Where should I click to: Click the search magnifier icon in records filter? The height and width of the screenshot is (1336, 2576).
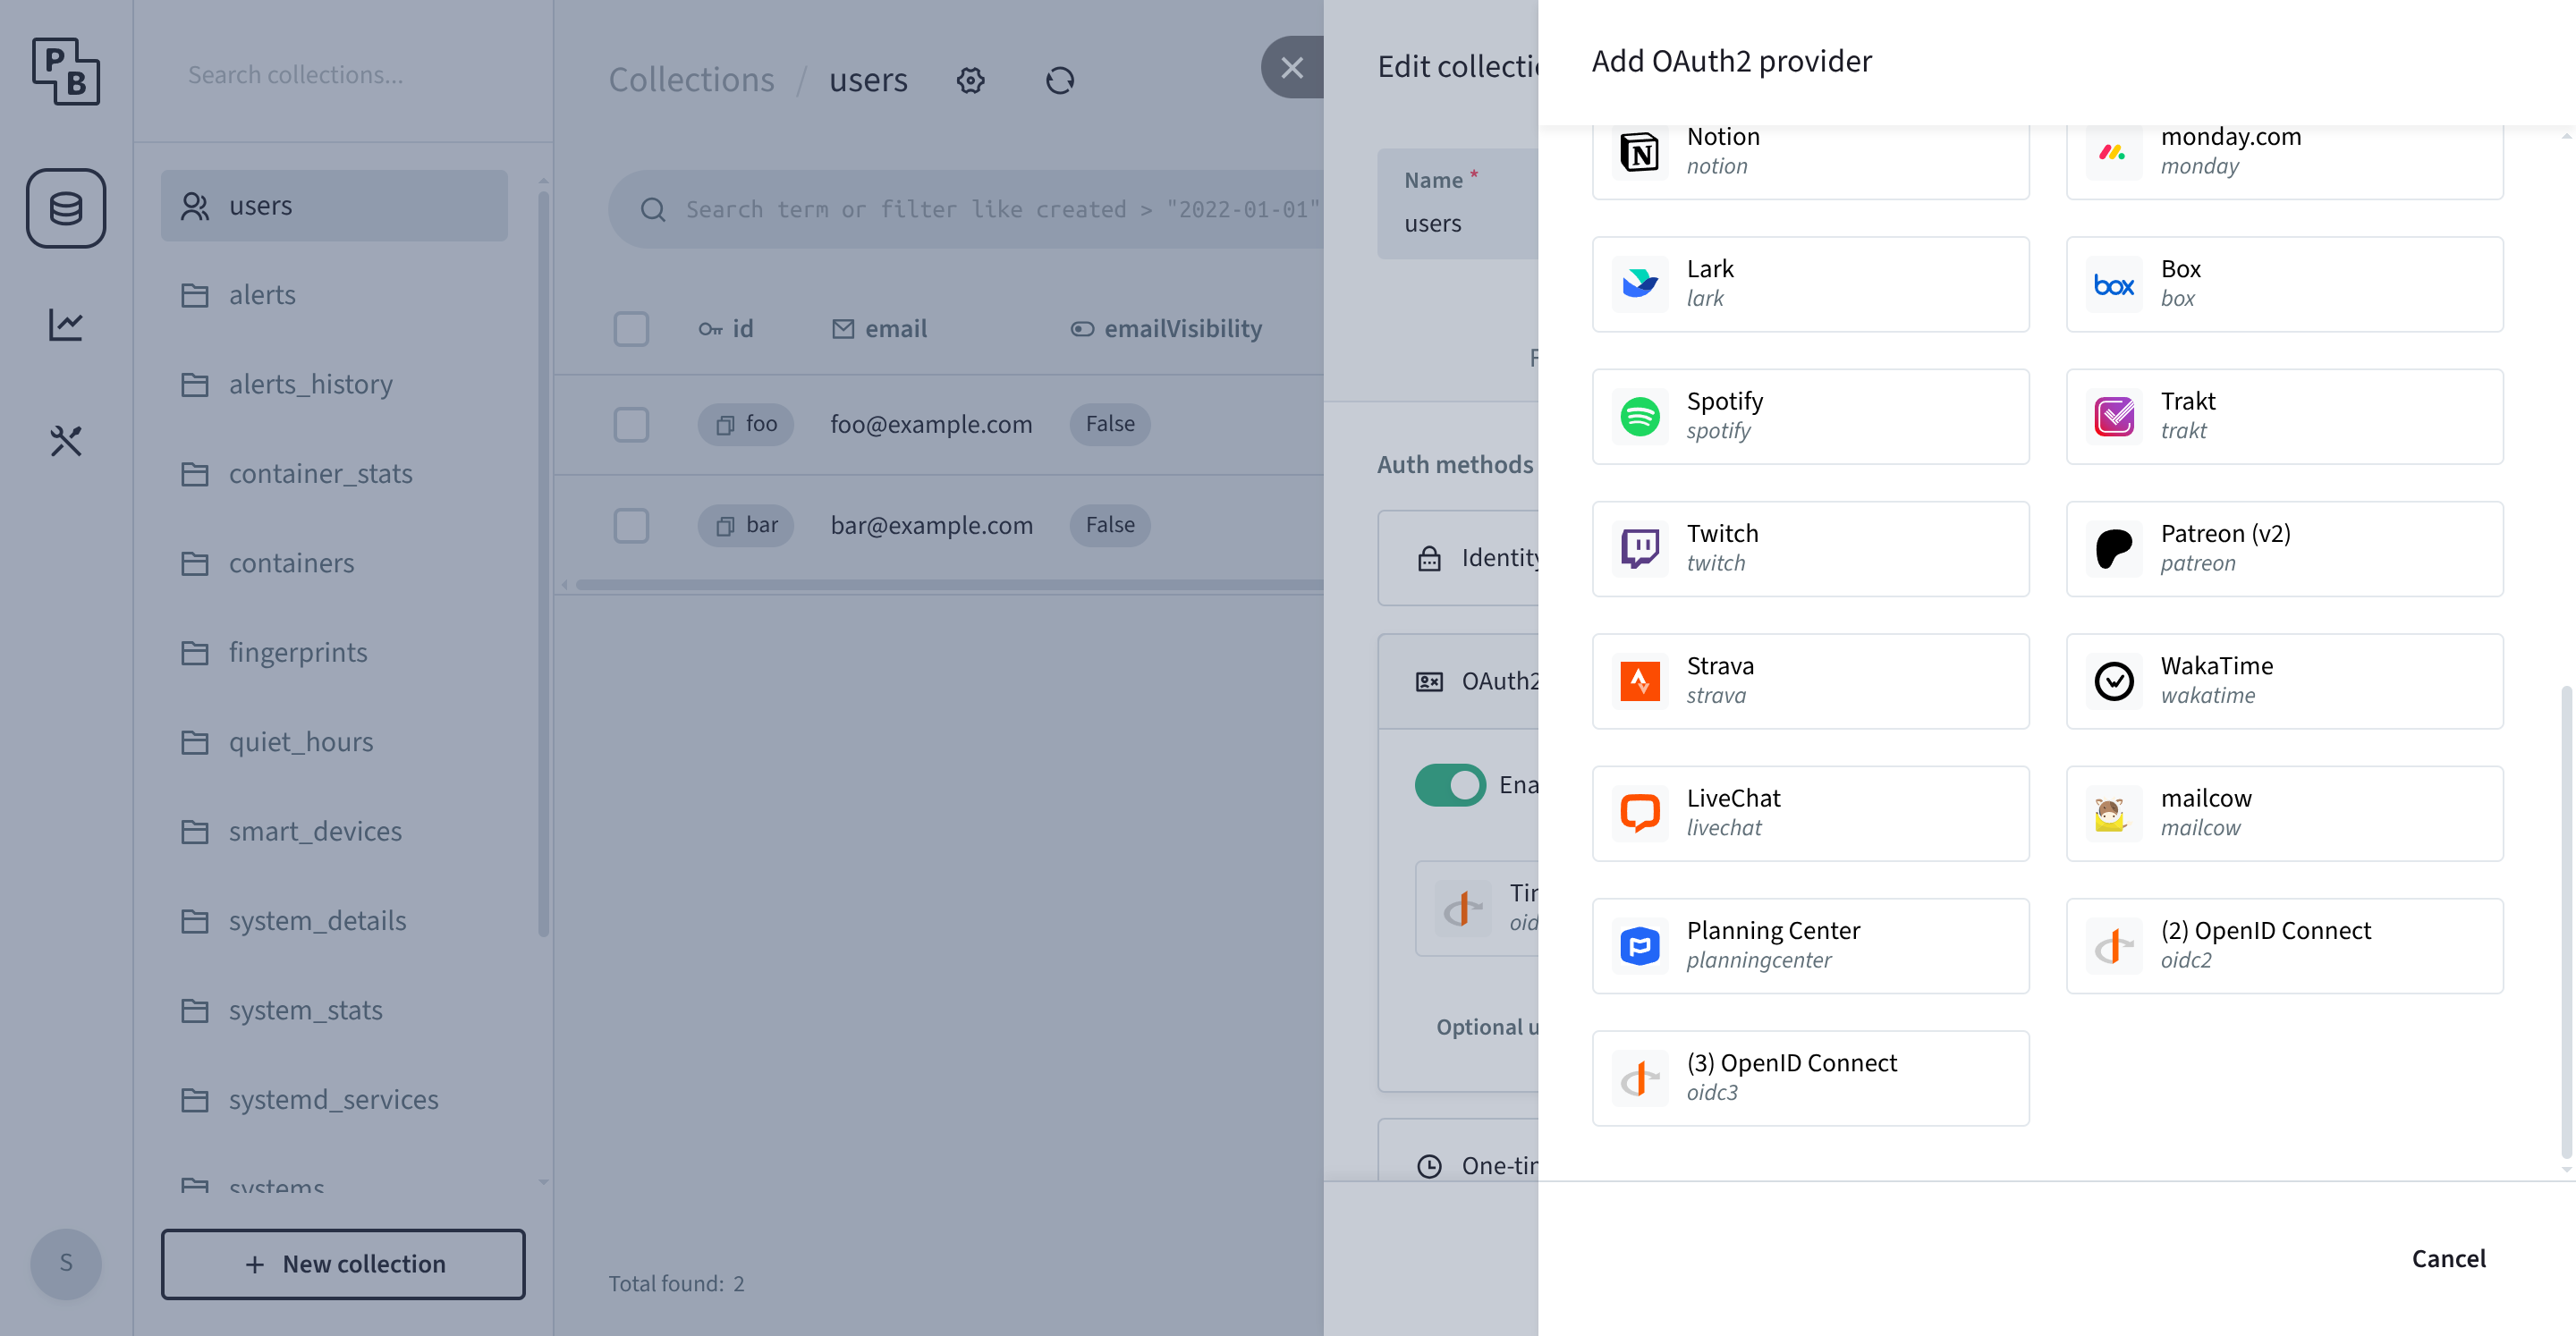point(653,209)
